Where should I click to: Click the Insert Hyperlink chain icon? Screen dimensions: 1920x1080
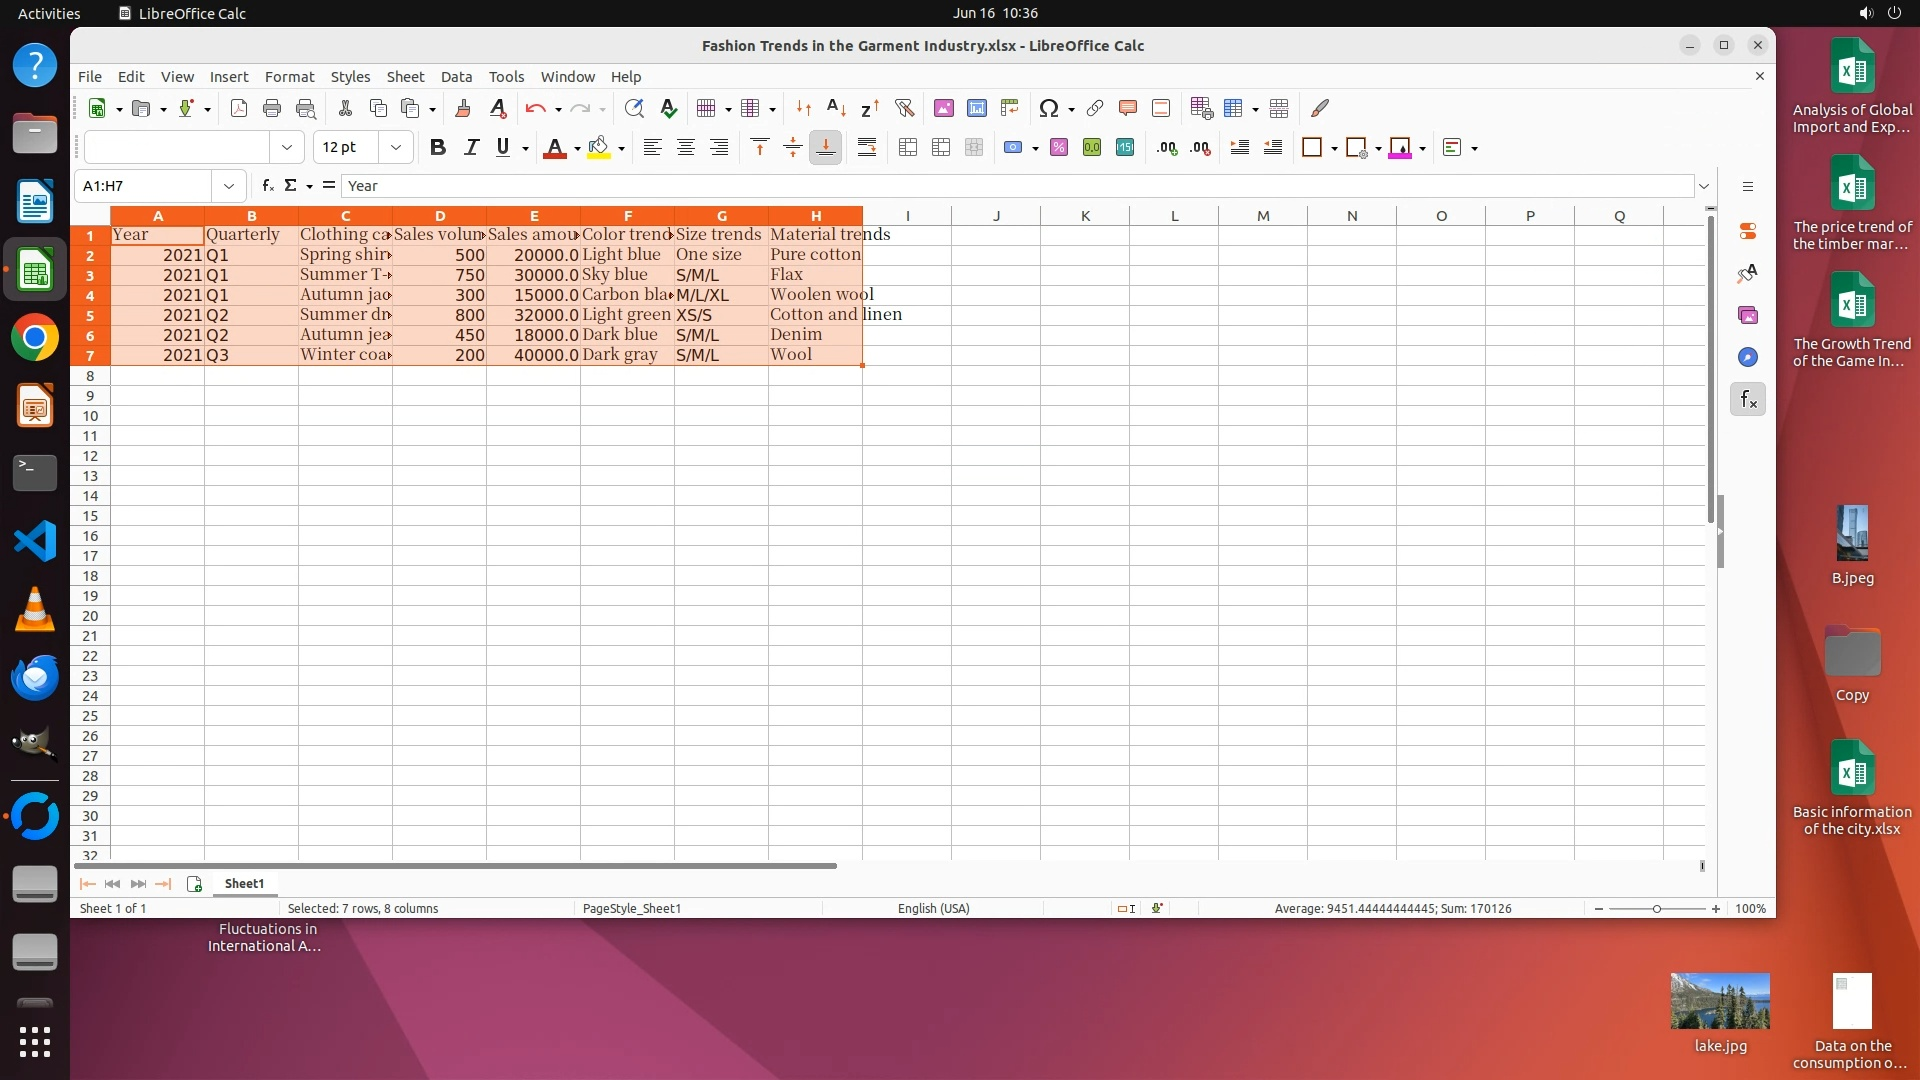click(1094, 108)
